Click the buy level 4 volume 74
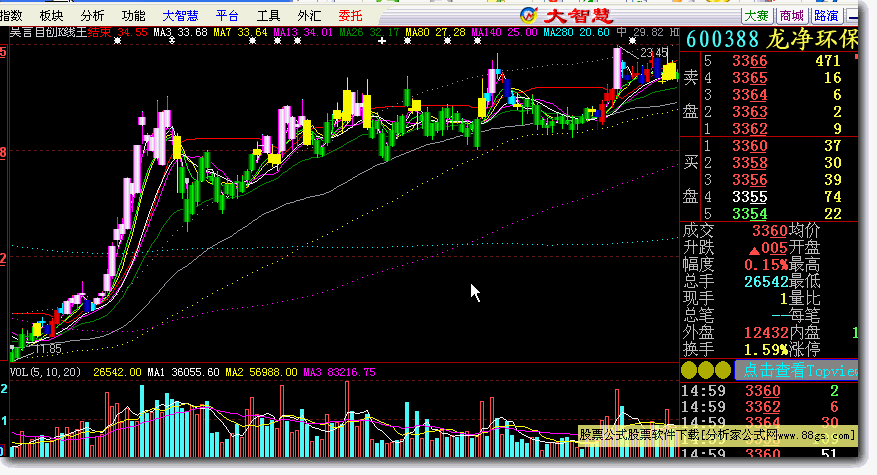The image size is (877, 475). [x=832, y=197]
